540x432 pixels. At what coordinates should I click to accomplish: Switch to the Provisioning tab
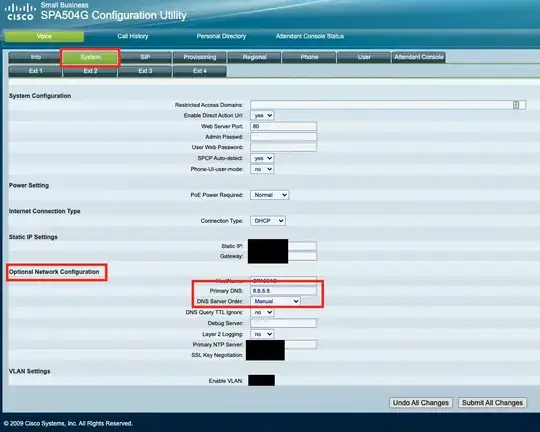pos(200,57)
